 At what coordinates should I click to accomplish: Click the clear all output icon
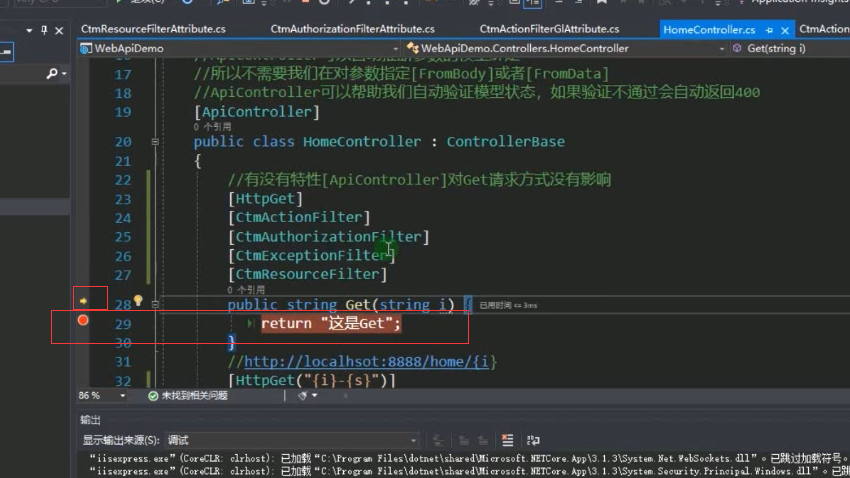[507, 440]
